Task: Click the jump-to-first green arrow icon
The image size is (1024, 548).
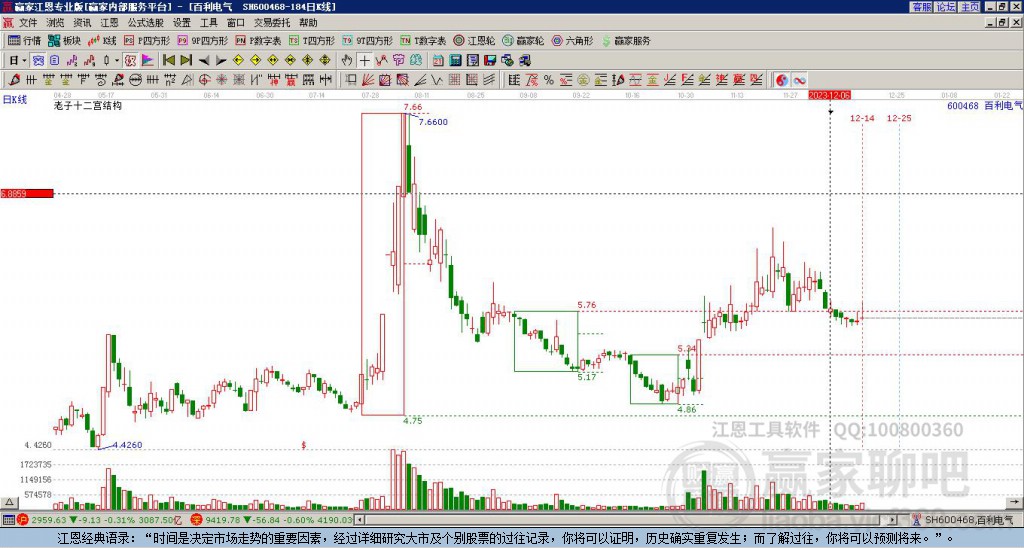Action: (x=168, y=60)
